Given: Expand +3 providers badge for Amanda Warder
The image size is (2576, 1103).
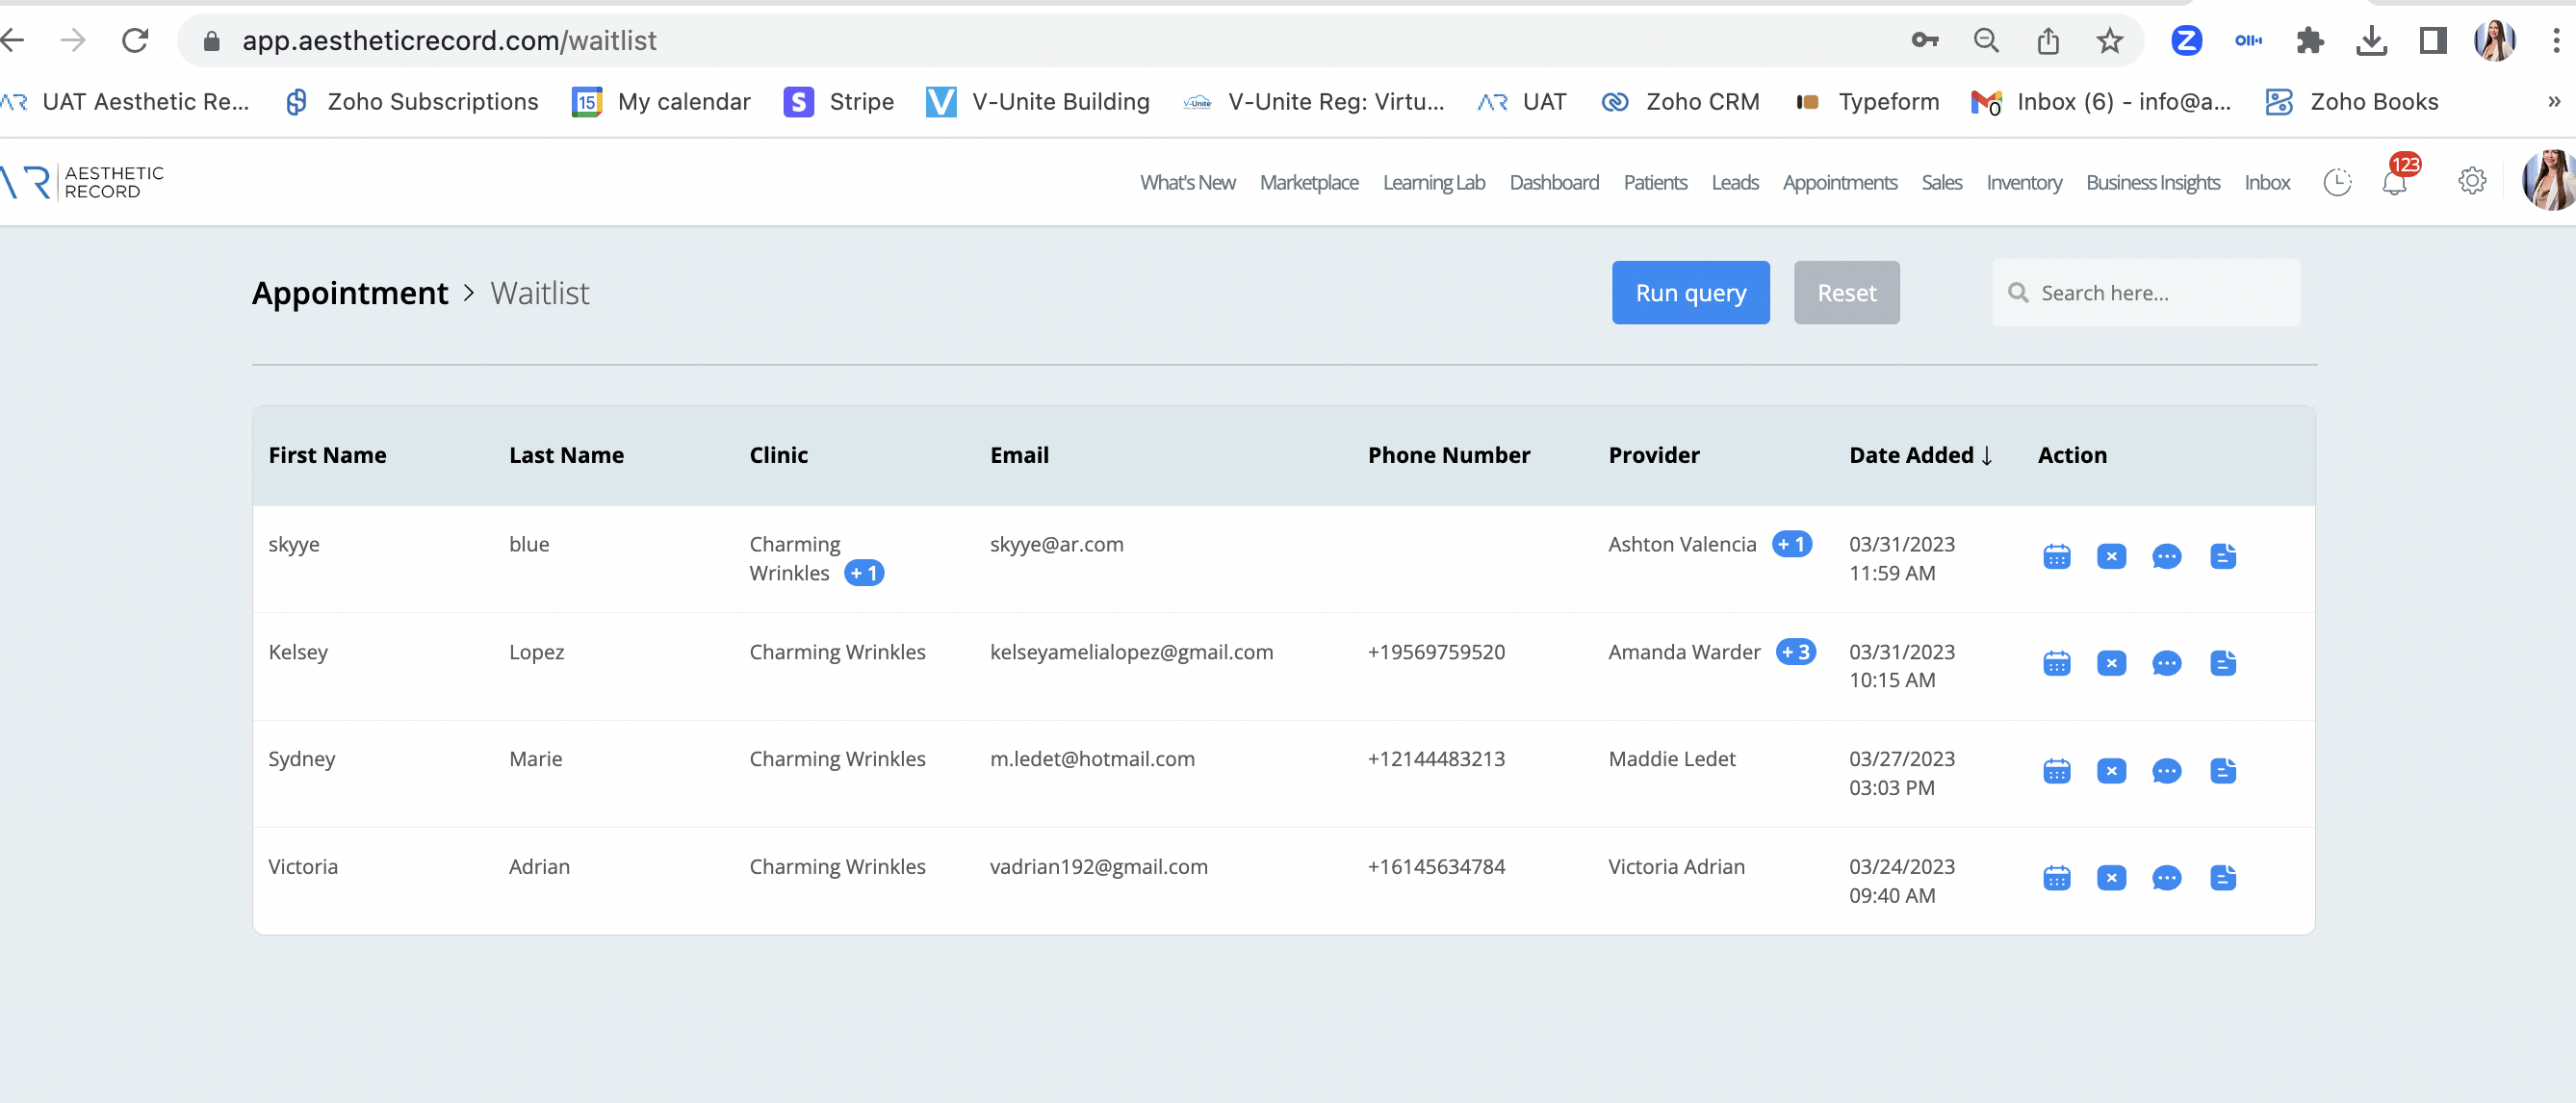Looking at the screenshot, I should 1796,652.
